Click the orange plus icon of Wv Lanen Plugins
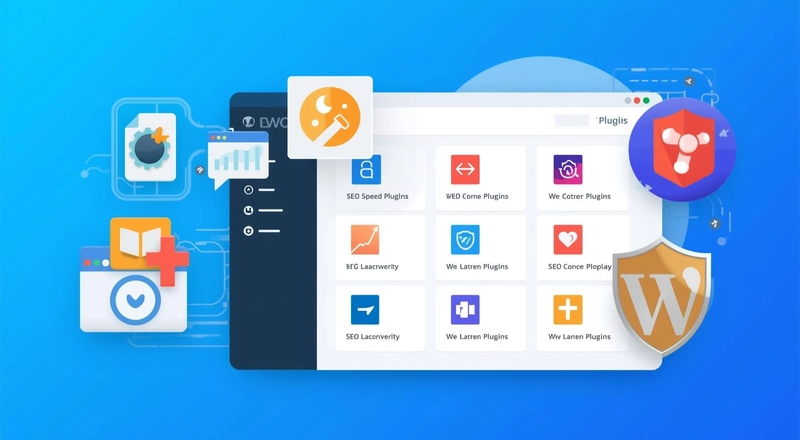 tap(568, 309)
